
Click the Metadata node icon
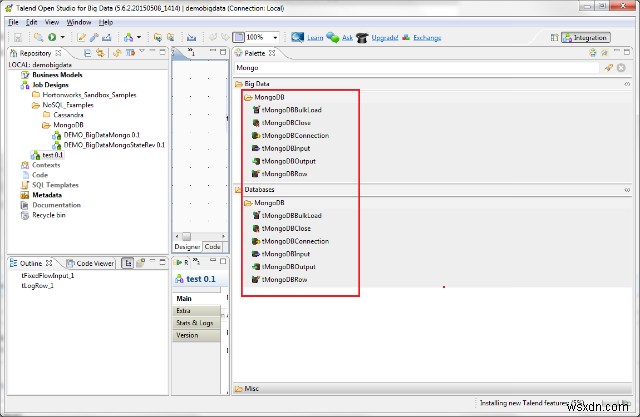pyautogui.click(x=25, y=195)
